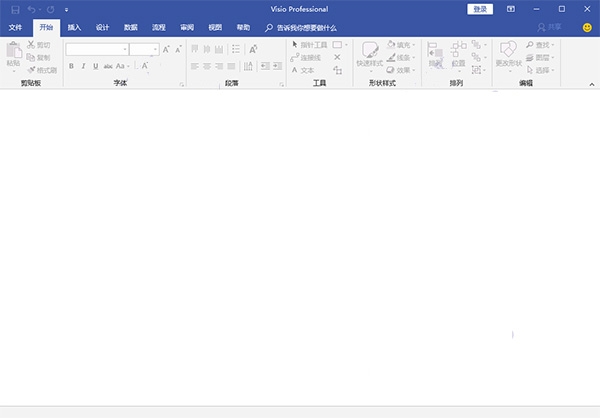
Task: Click the Undo arrow icon
Action: 32,9
